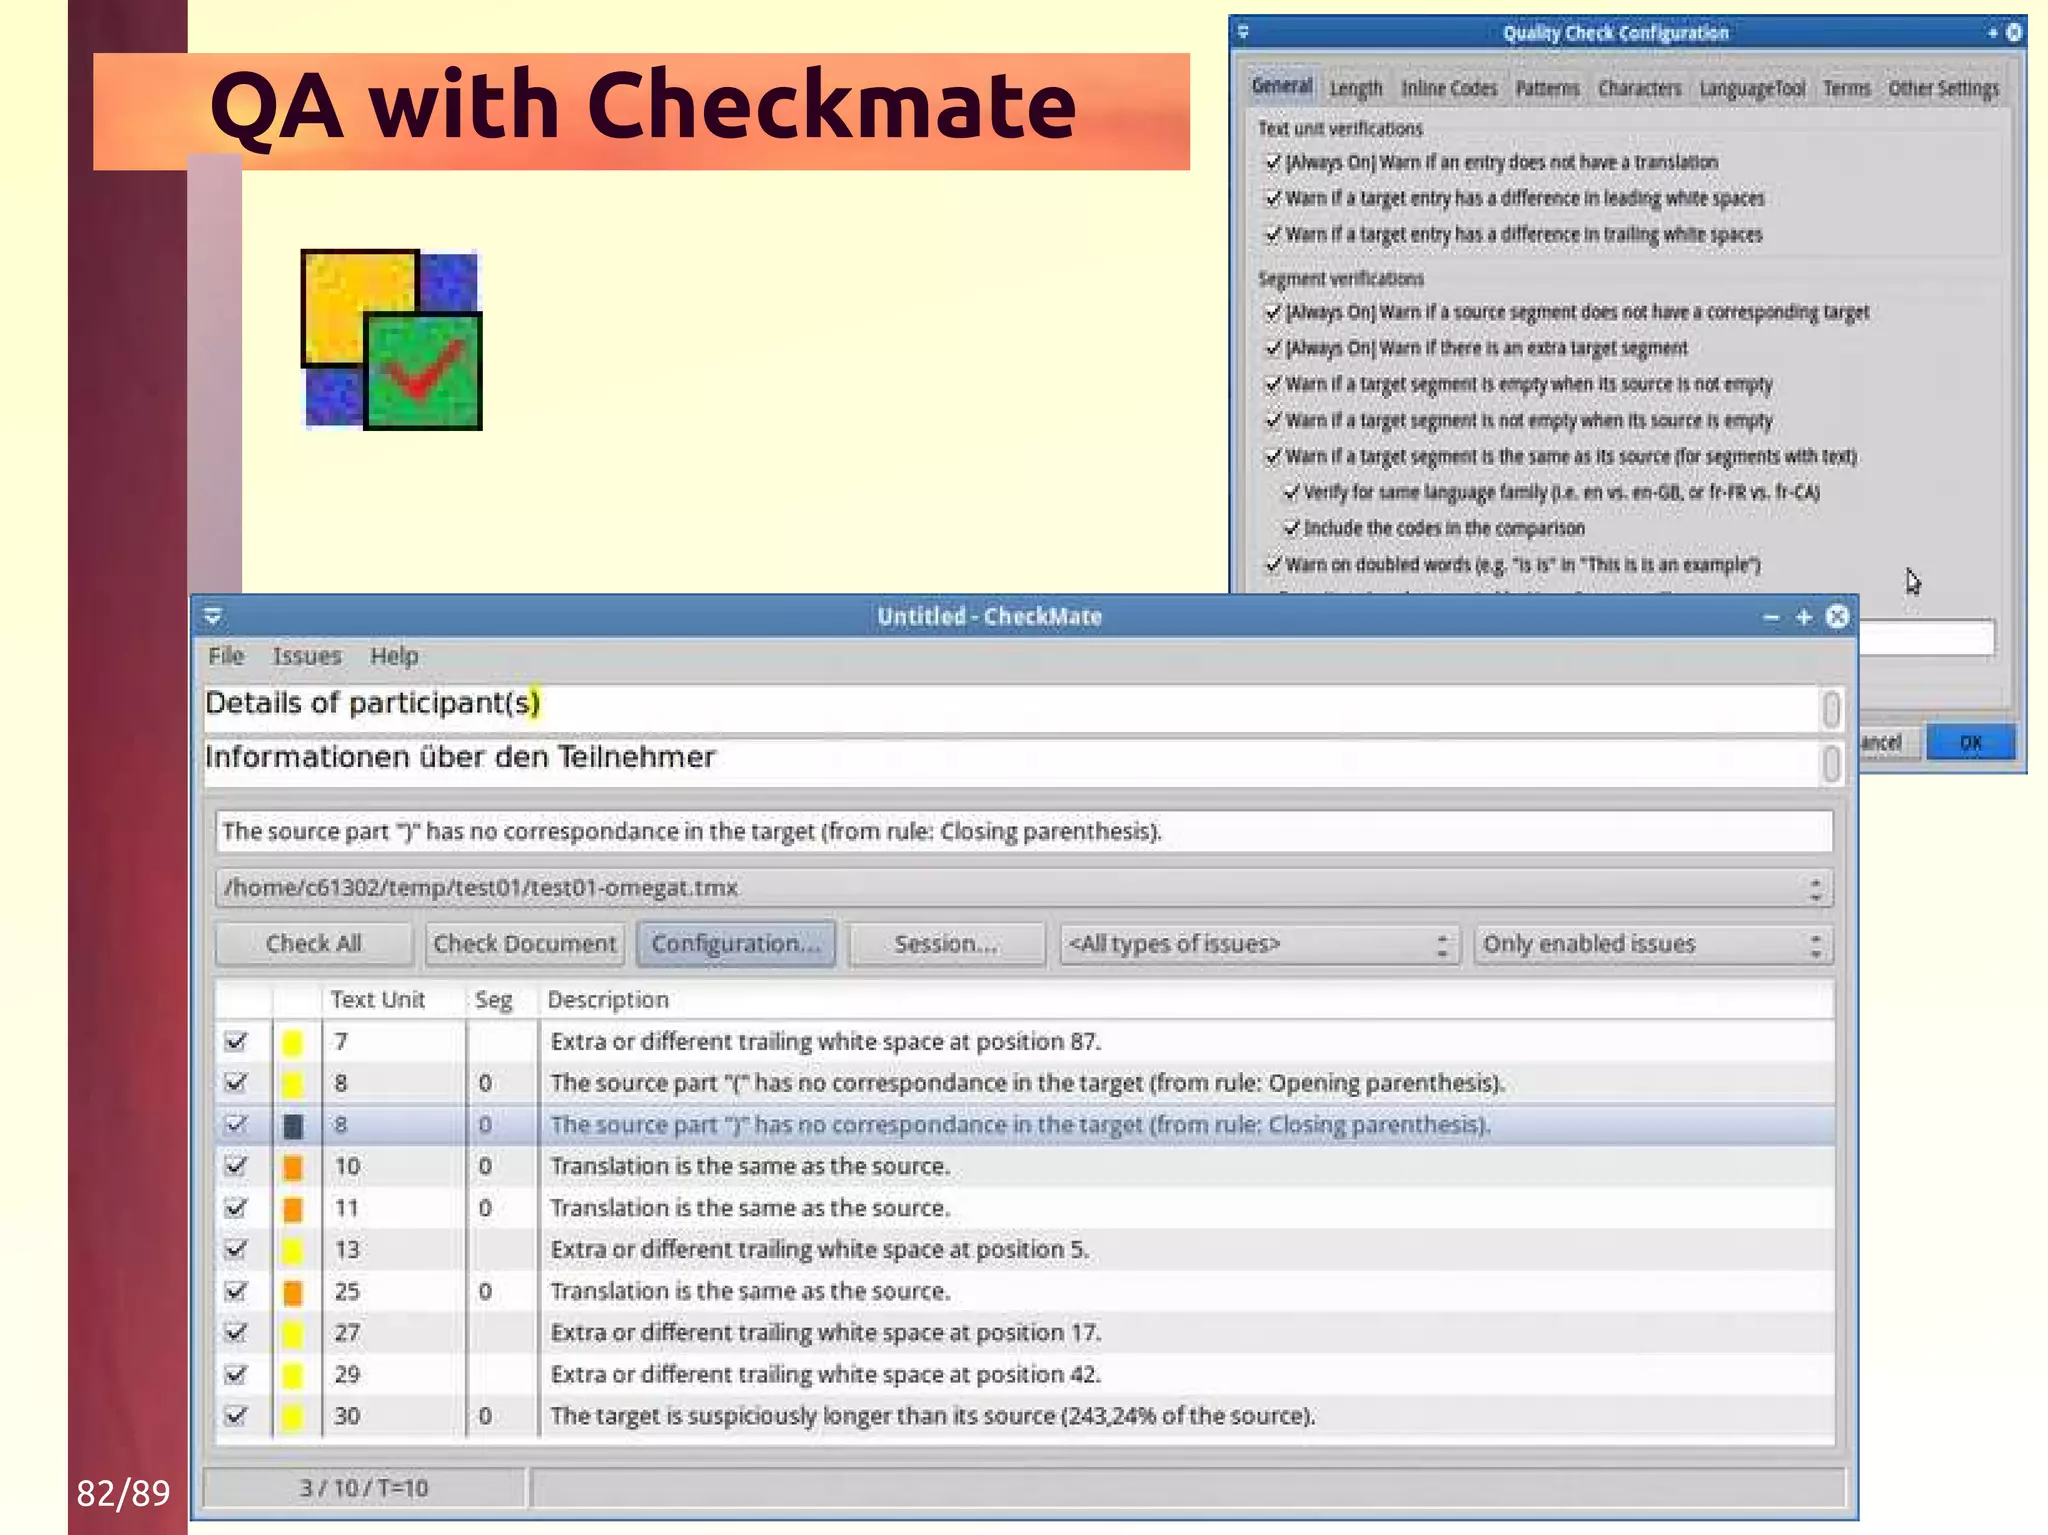The image size is (2048, 1535).
Task: Open the File menu in CheckMate
Action: (226, 656)
